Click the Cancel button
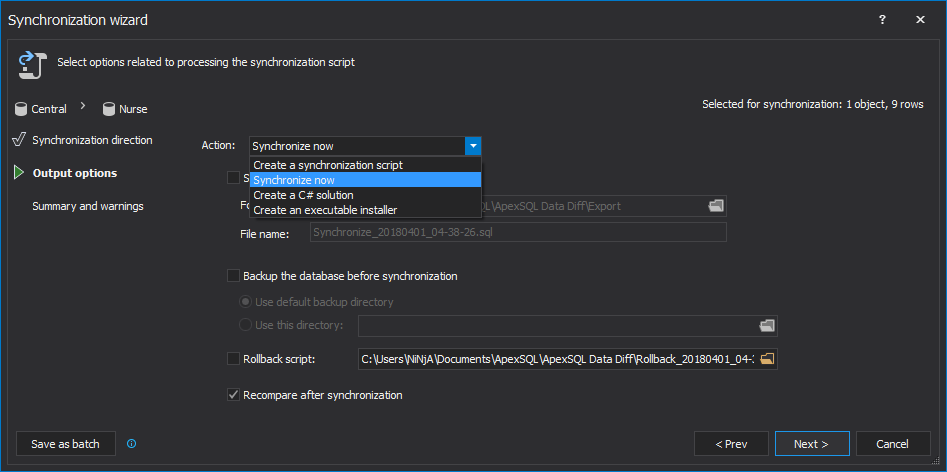 coord(893,444)
